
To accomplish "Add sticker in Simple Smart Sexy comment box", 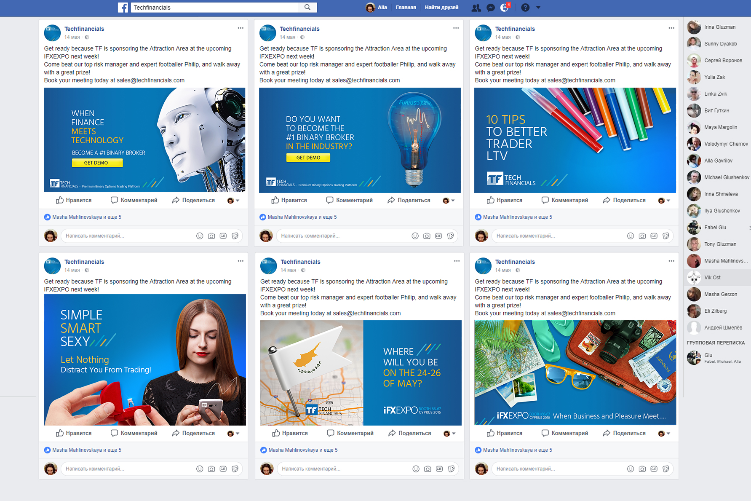I will (x=235, y=468).
